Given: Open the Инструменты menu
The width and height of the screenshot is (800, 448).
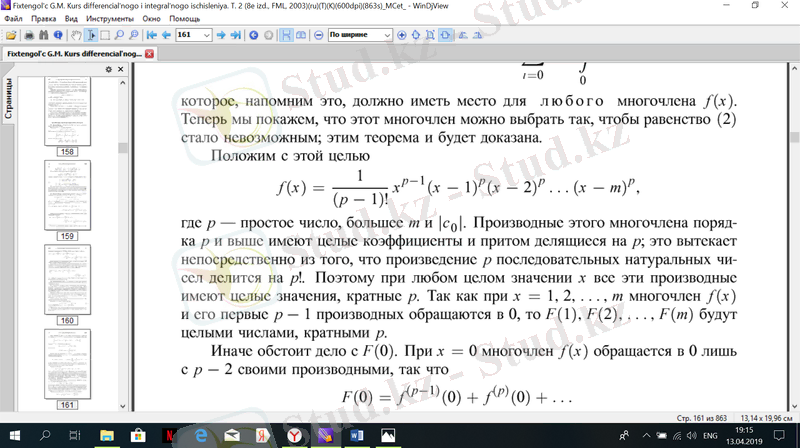Looking at the screenshot, I should (x=110, y=19).
